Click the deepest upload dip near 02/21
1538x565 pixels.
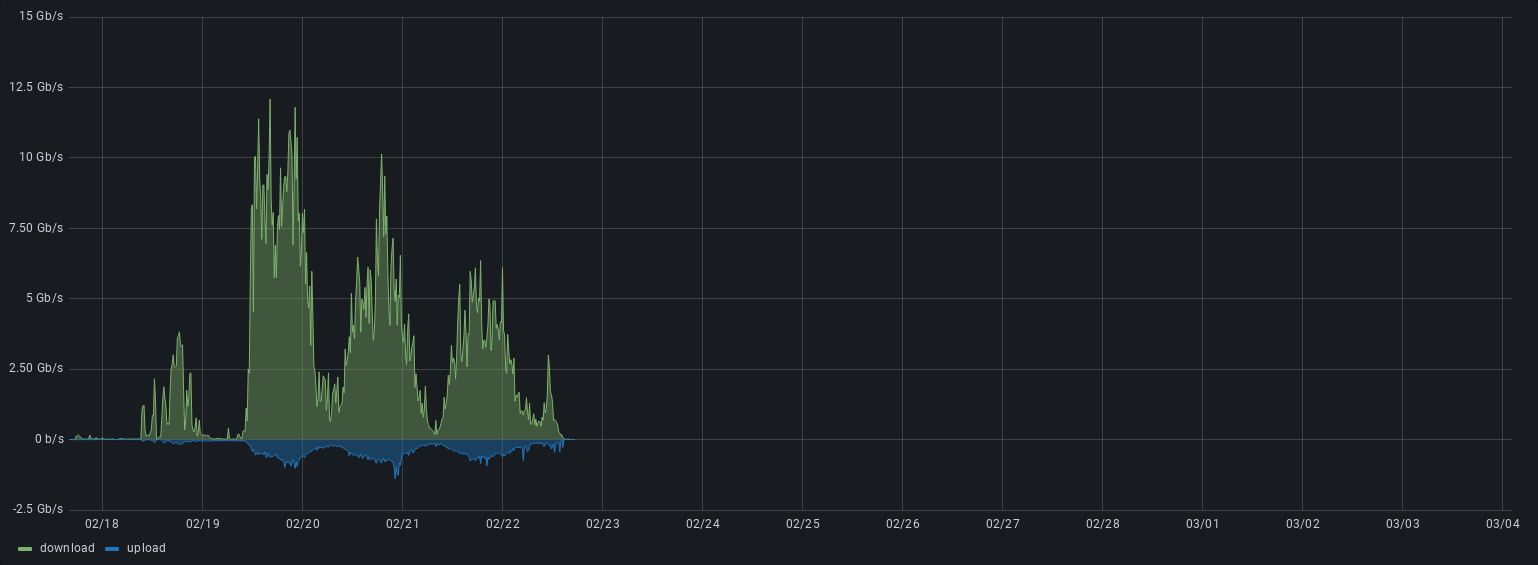pyautogui.click(x=396, y=476)
